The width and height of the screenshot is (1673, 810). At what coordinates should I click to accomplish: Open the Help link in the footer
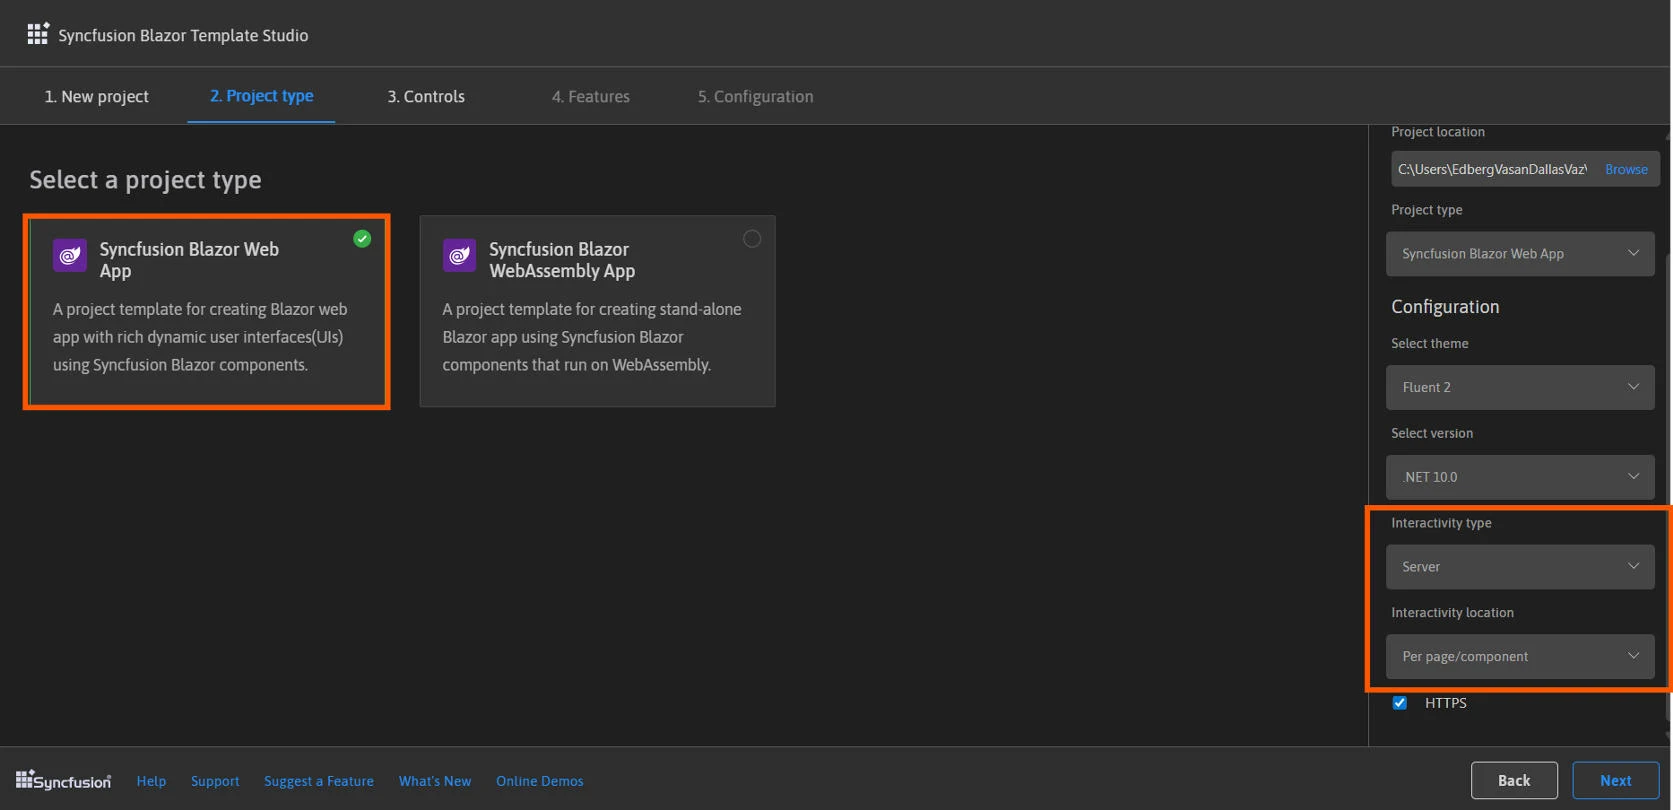[151, 781]
